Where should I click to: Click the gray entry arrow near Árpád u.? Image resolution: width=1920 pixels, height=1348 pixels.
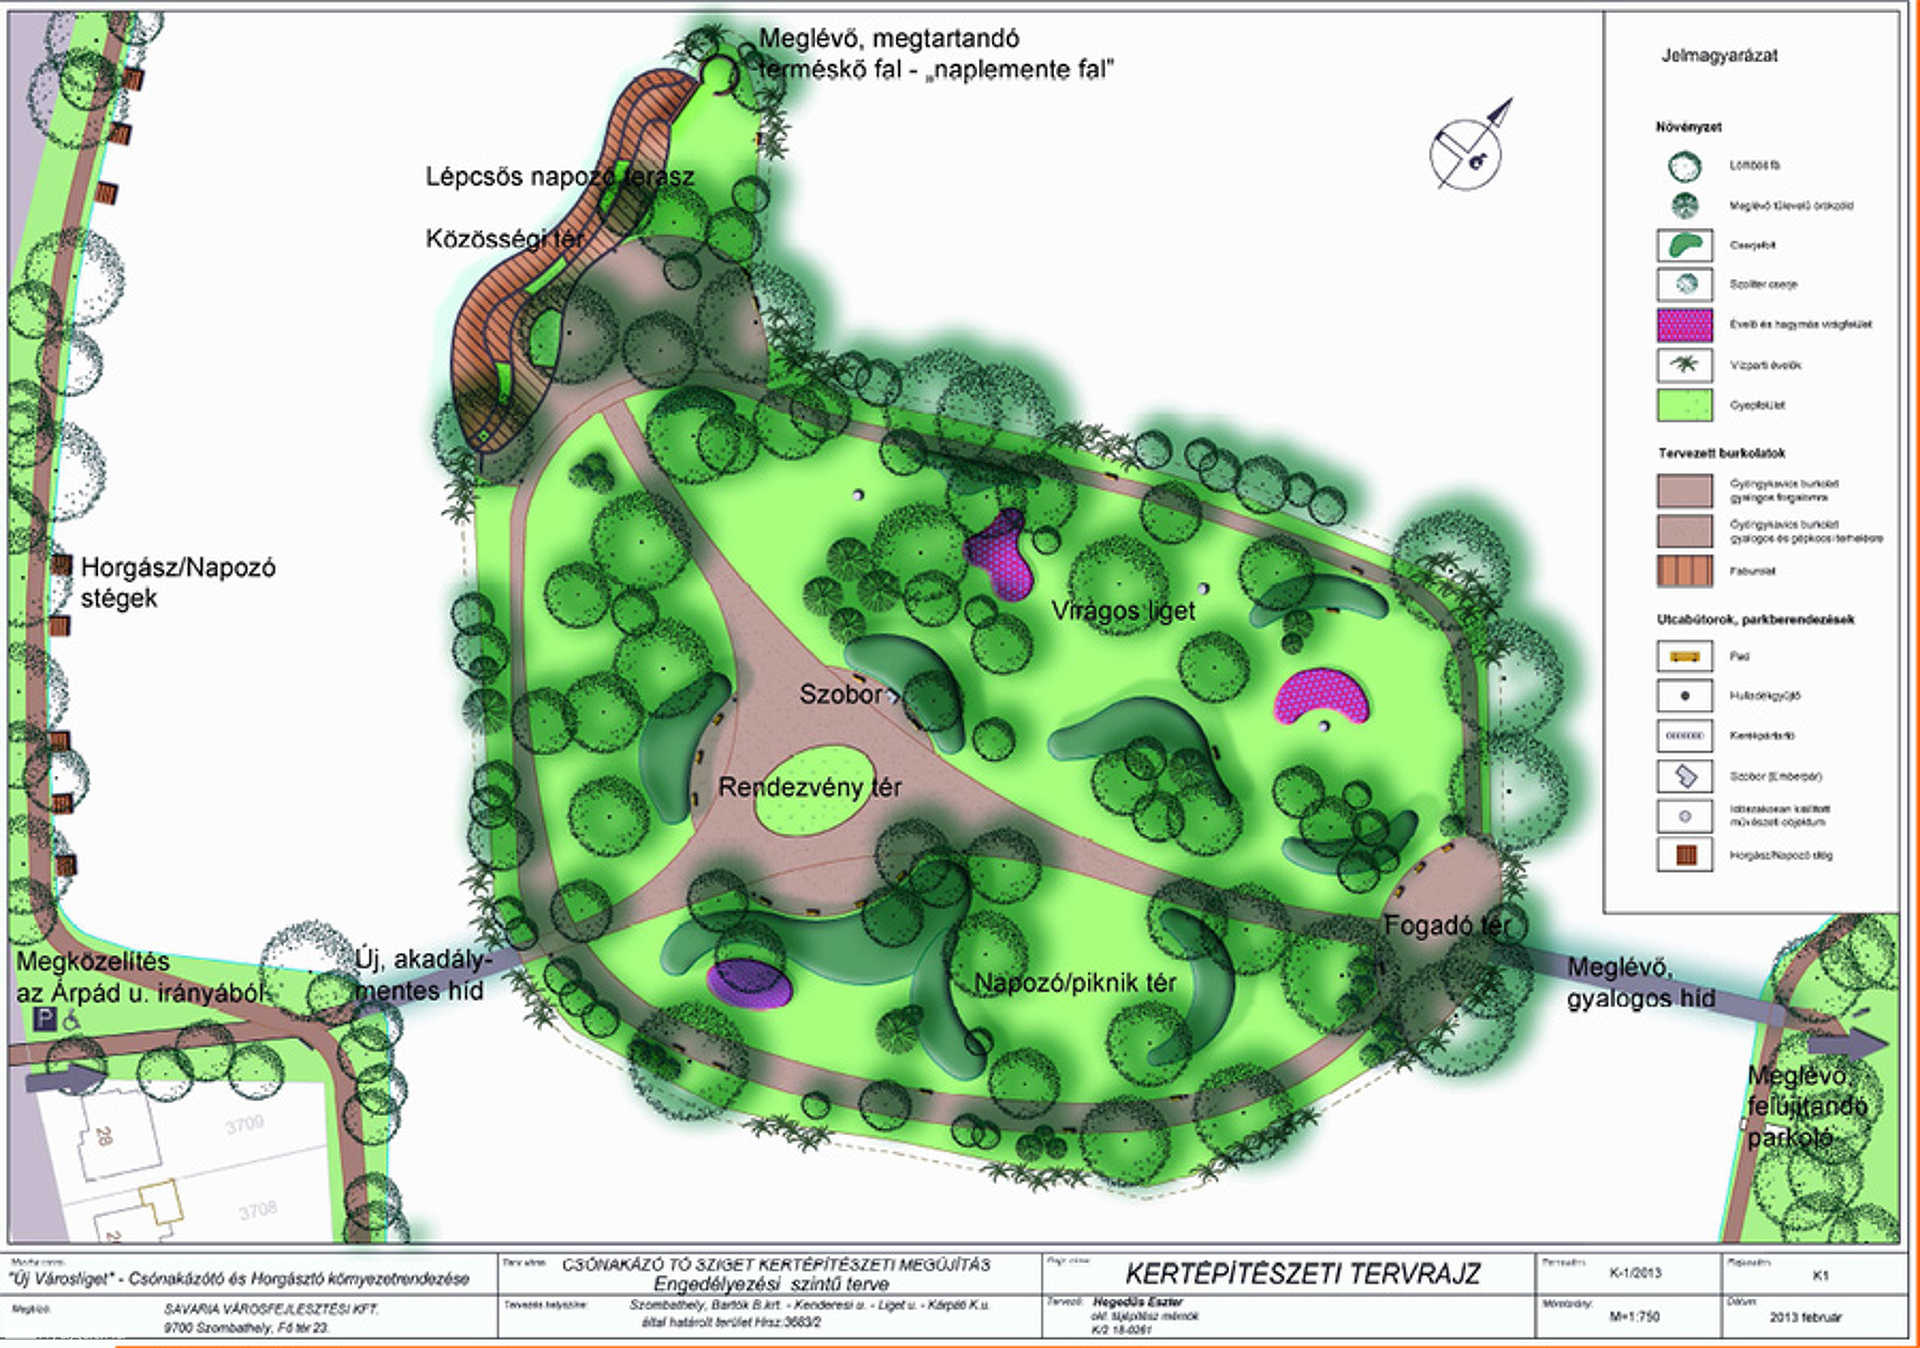point(64,1078)
